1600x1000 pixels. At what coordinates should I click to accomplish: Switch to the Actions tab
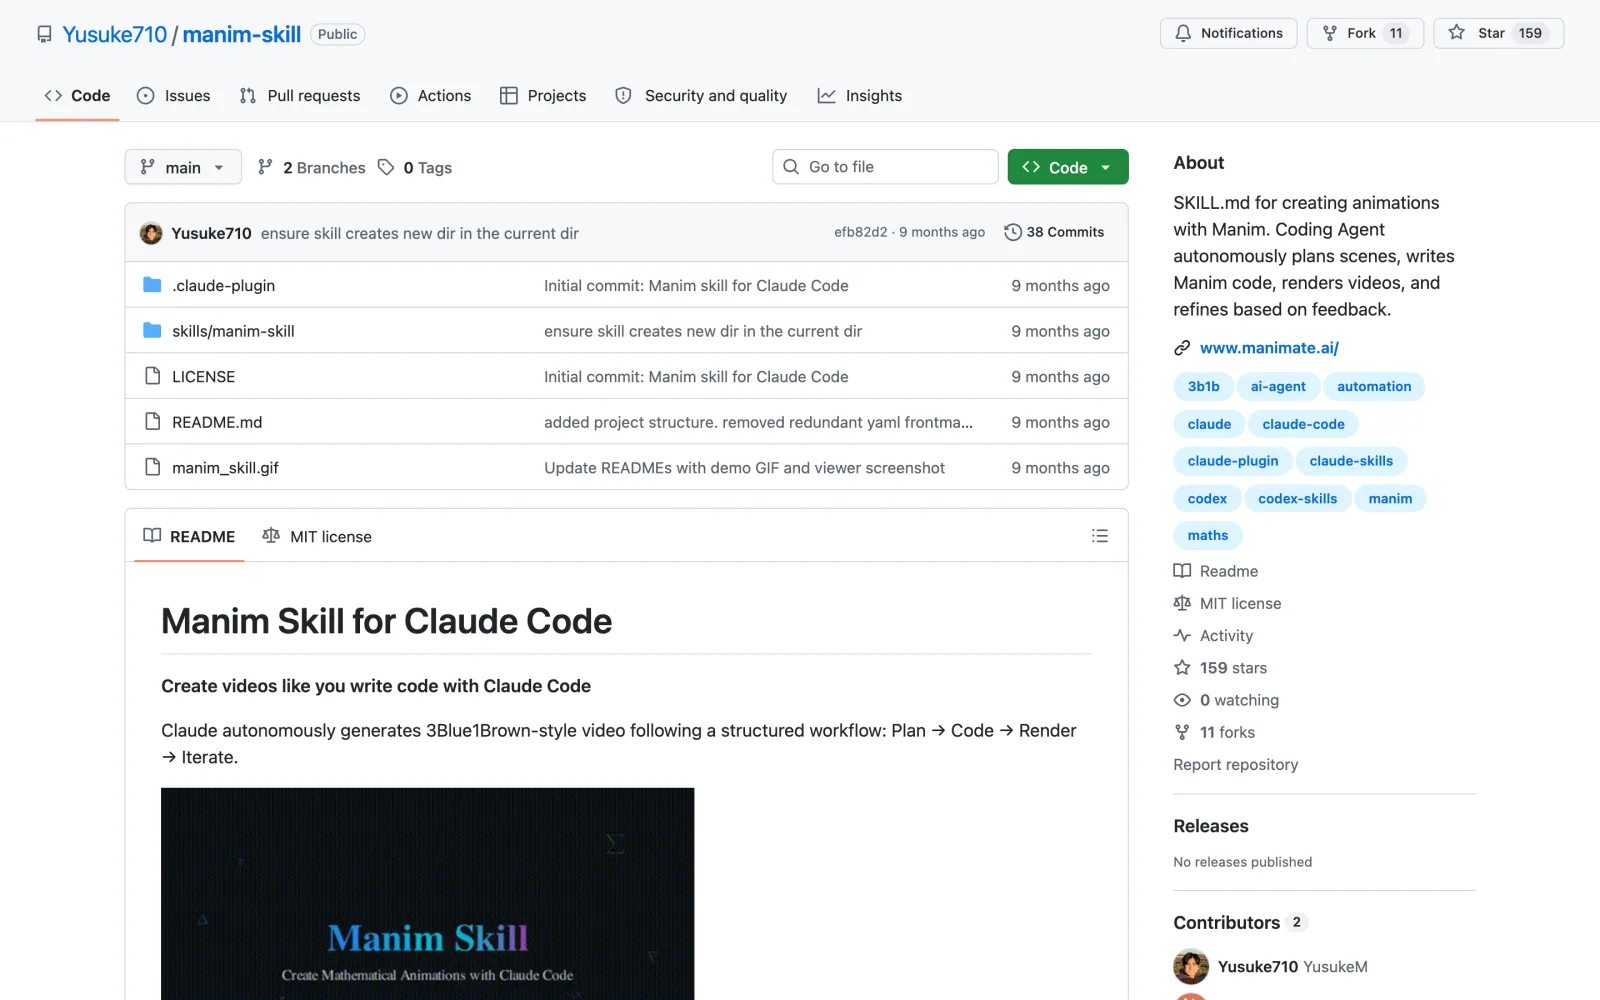point(431,96)
